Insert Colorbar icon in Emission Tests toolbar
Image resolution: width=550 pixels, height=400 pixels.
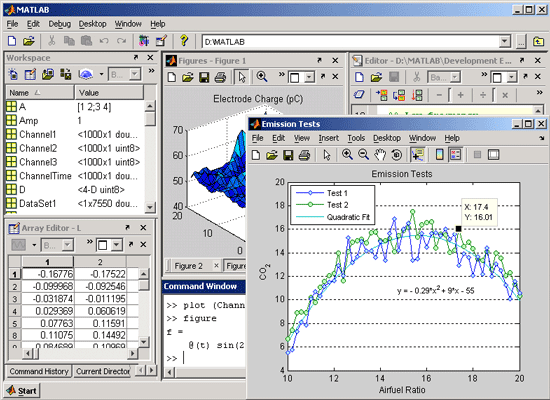coord(439,154)
